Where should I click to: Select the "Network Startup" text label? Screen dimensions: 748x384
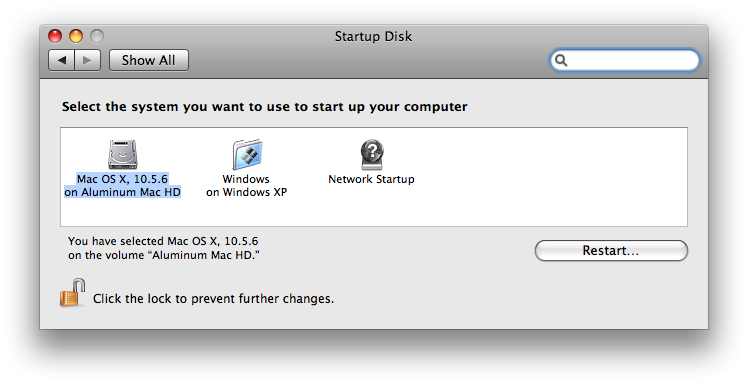[x=371, y=179]
